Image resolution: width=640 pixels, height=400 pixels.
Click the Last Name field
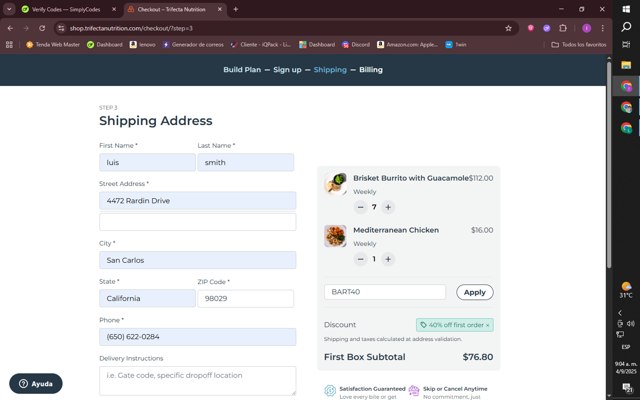click(x=246, y=162)
